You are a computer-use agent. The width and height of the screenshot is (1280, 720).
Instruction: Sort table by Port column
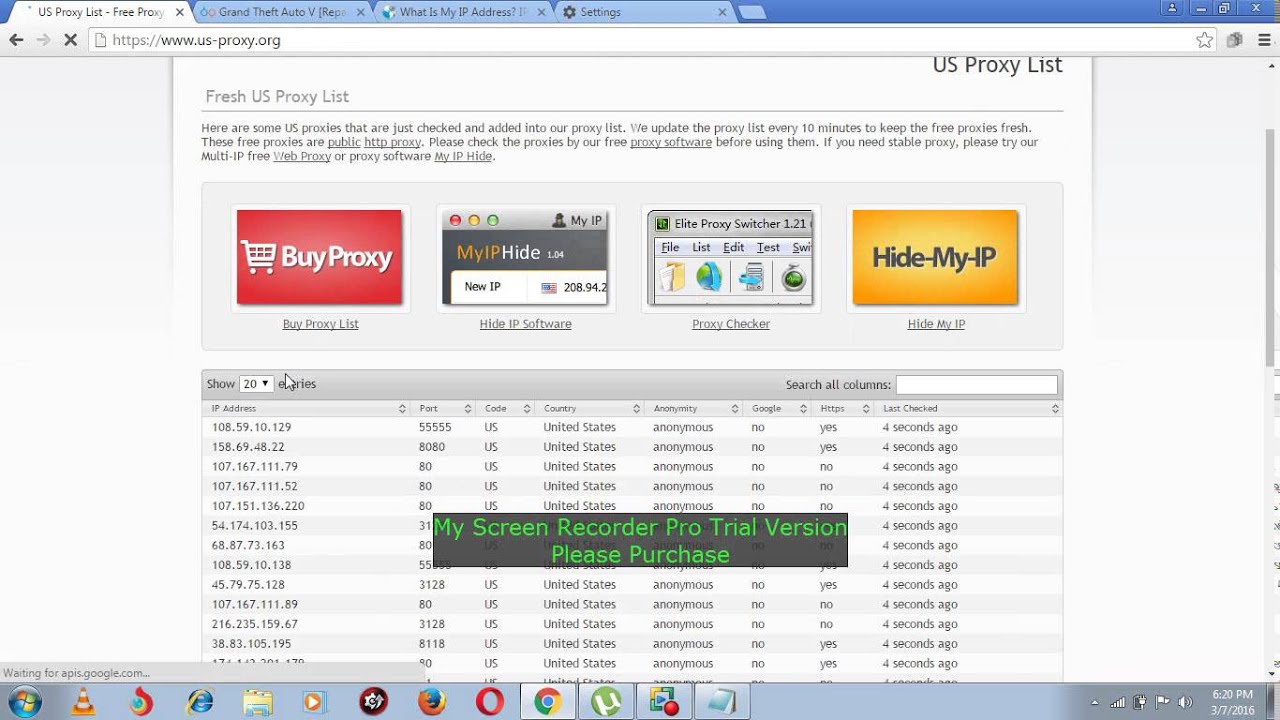click(x=444, y=408)
